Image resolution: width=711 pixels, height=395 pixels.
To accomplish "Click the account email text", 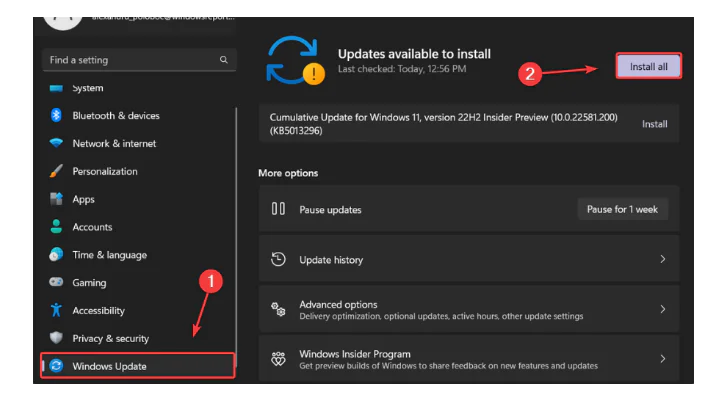I will pos(163,18).
